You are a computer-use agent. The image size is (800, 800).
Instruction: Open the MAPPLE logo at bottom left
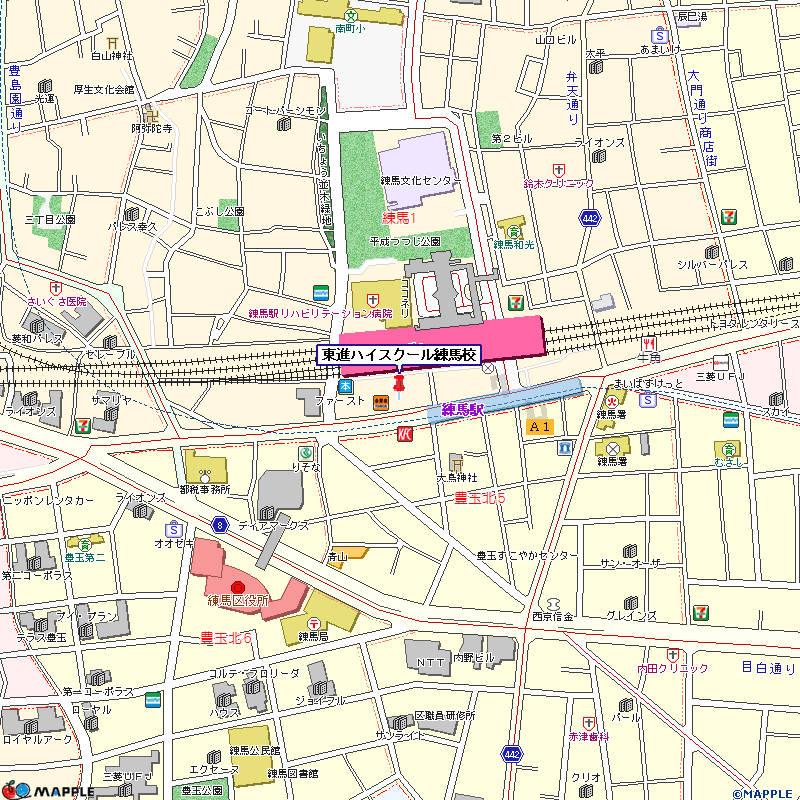(48, 788)
